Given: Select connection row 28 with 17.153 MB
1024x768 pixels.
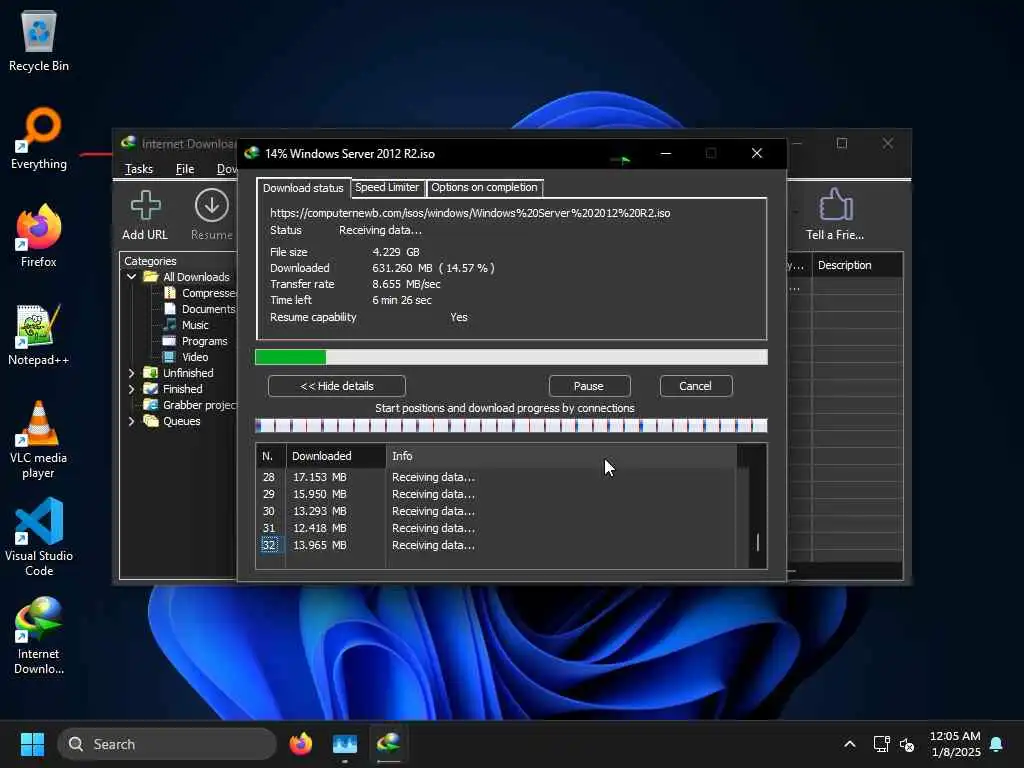Looking at the screenshot, I should 496,477.
